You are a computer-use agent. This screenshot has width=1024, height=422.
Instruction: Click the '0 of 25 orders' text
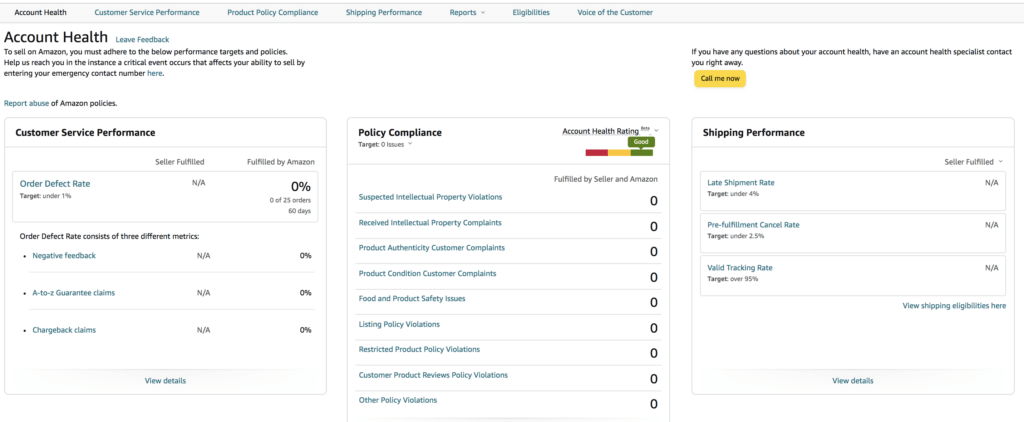click(x=290, y=201)
